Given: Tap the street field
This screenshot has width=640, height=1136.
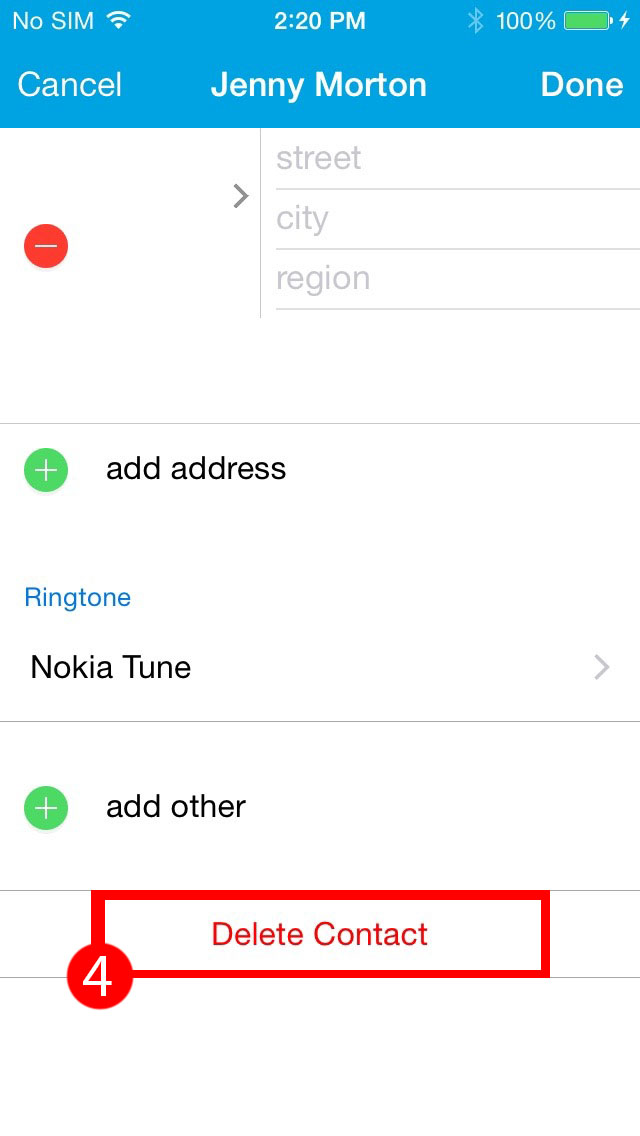Looking at the screenshot, I should (457, 158).
